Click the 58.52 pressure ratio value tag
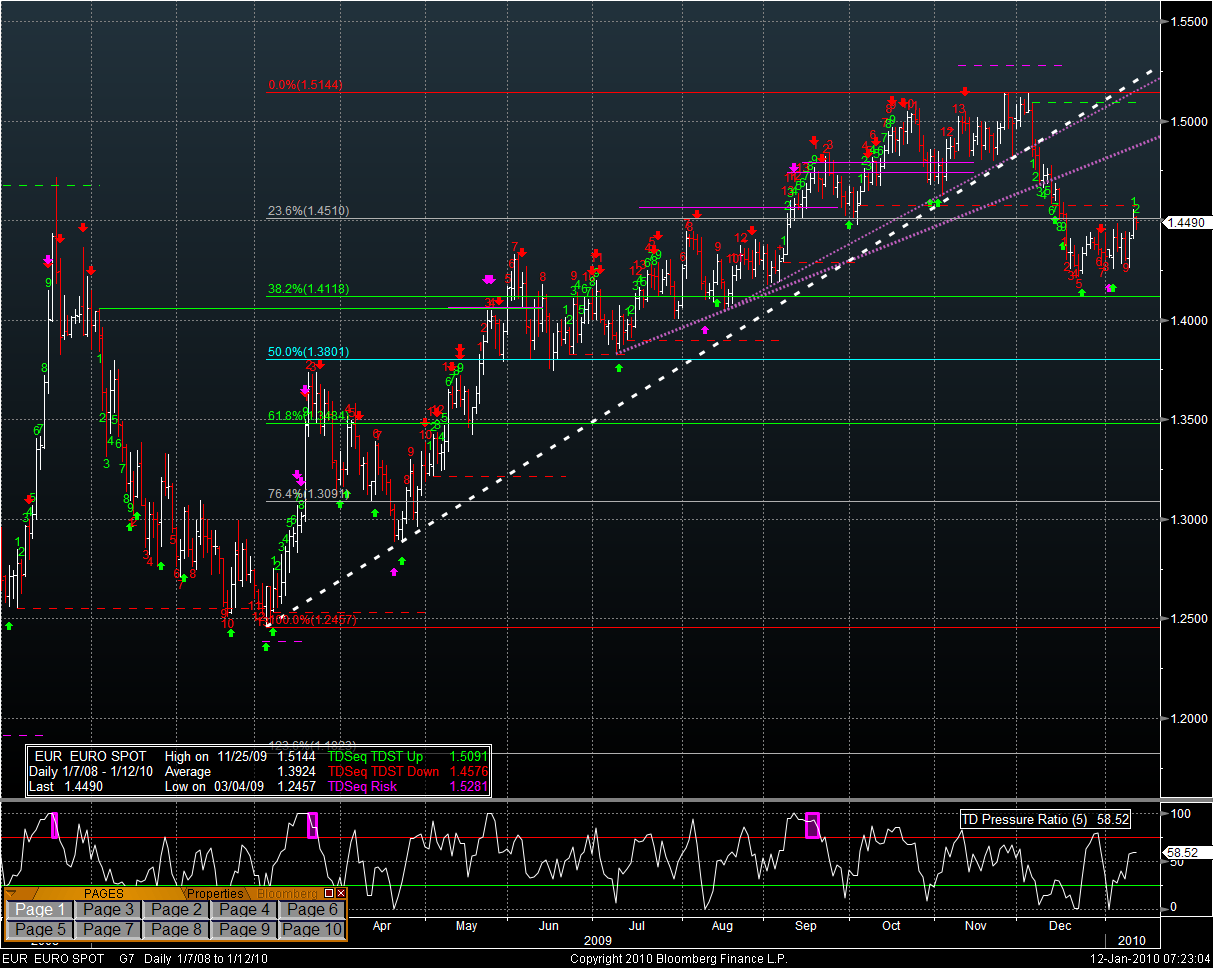Screen dimensions: 1213x968 click(x=1187, y=853)
